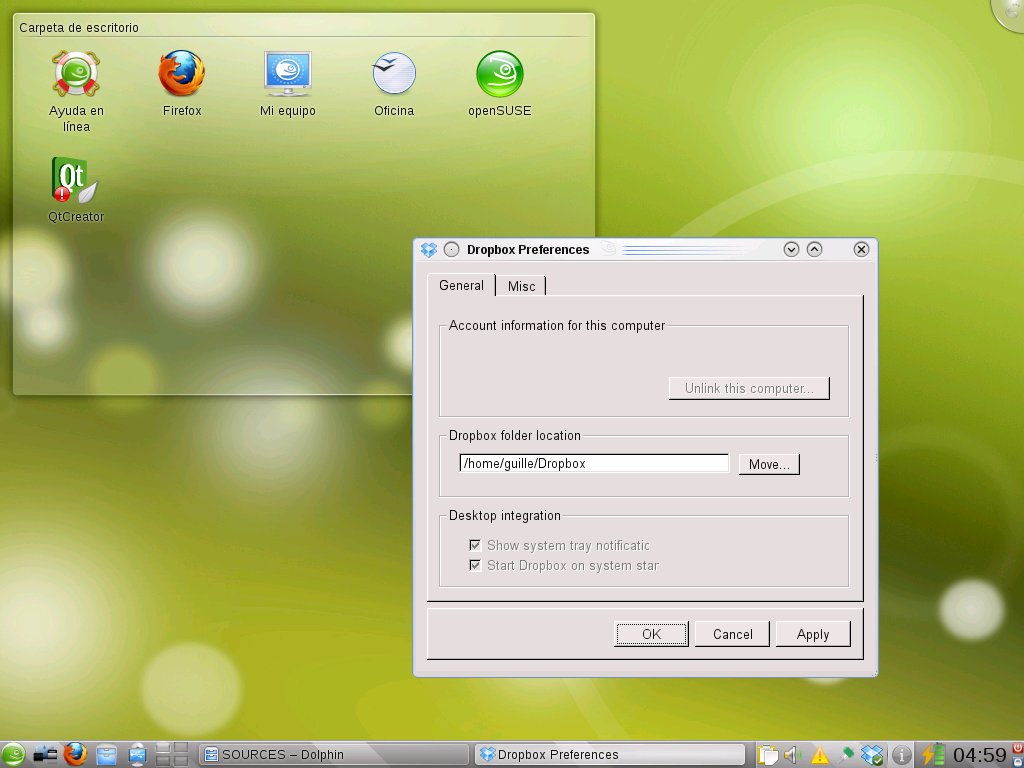This screenshot has height=768, width=1024.
Task: Click the Dropbox system tray icon
Action: (x=872, y=755)
